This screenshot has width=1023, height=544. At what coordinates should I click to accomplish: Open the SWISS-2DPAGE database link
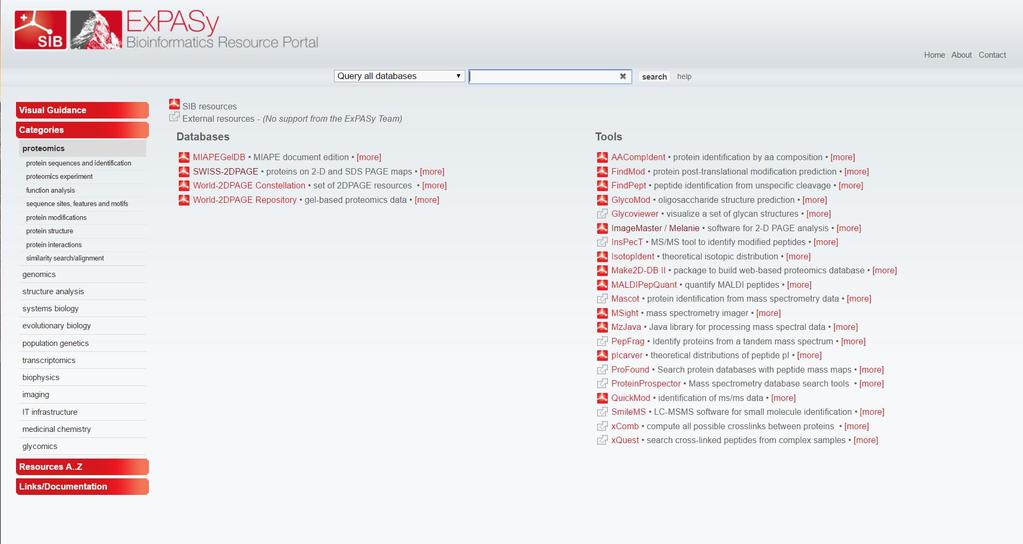225,172
